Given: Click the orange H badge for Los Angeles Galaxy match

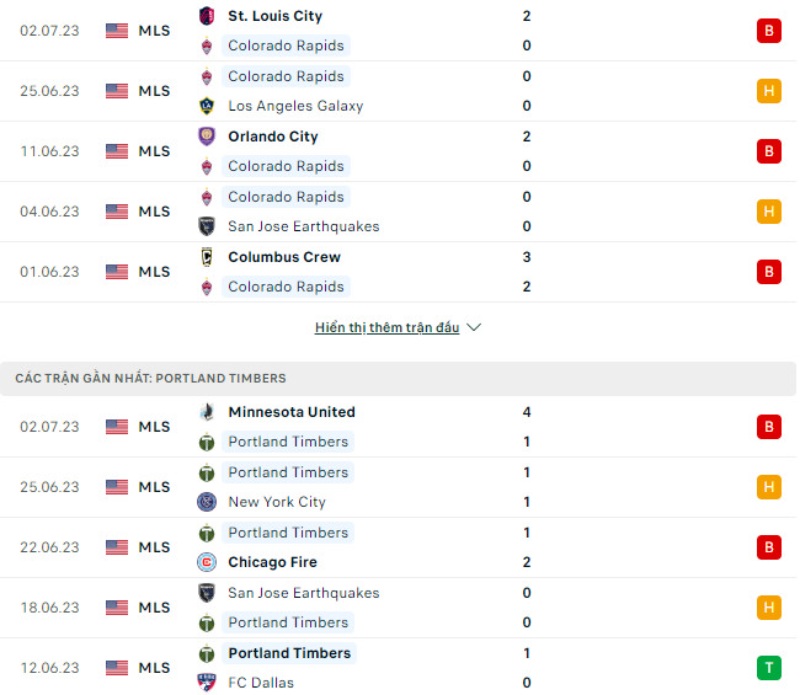Looking at the screenshot, I should click(768, 91).
